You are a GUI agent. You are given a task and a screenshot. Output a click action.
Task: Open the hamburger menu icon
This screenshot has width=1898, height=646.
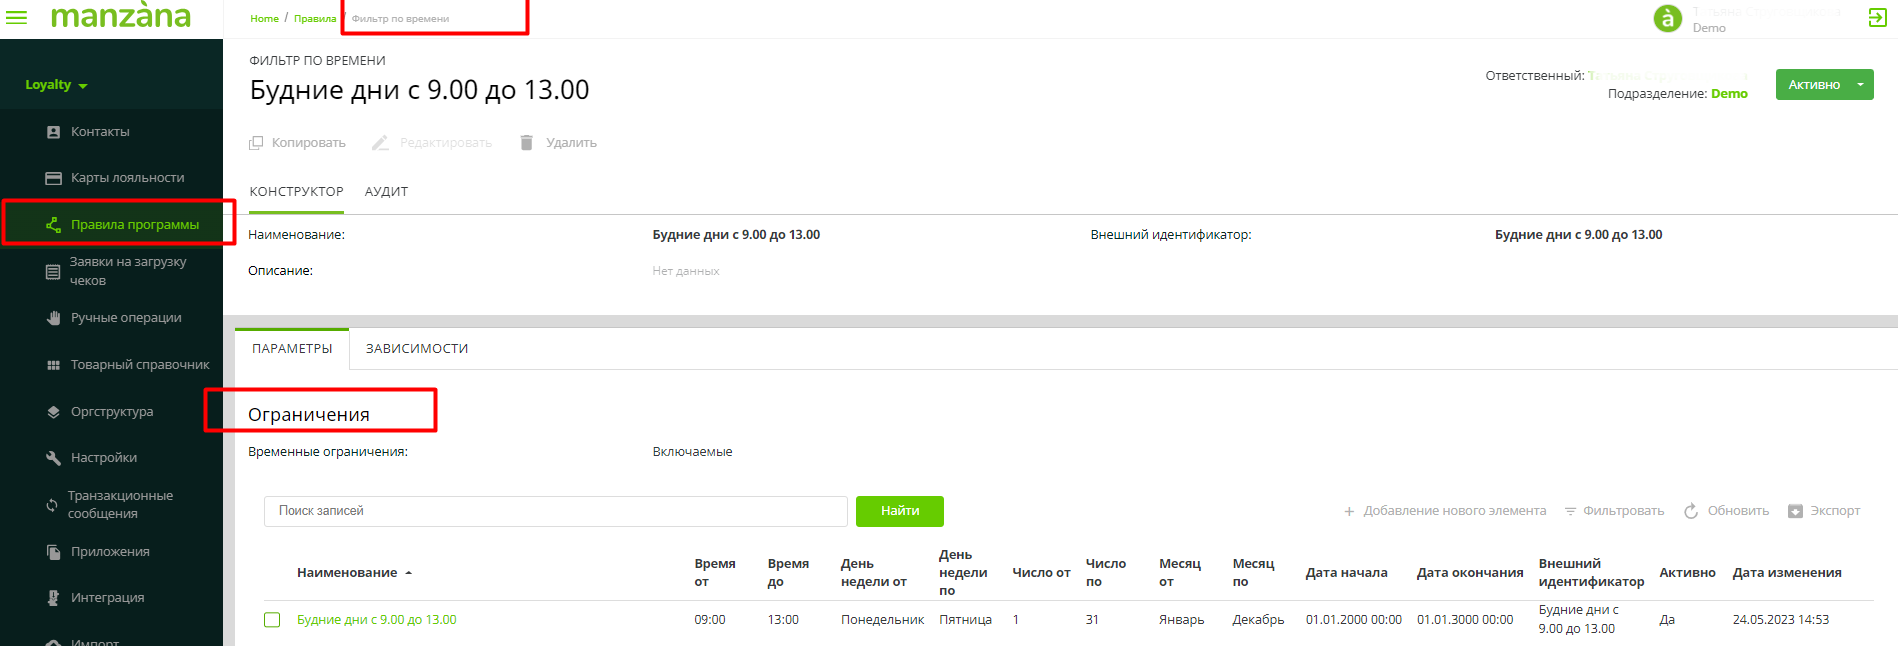[x=17, y=18]
